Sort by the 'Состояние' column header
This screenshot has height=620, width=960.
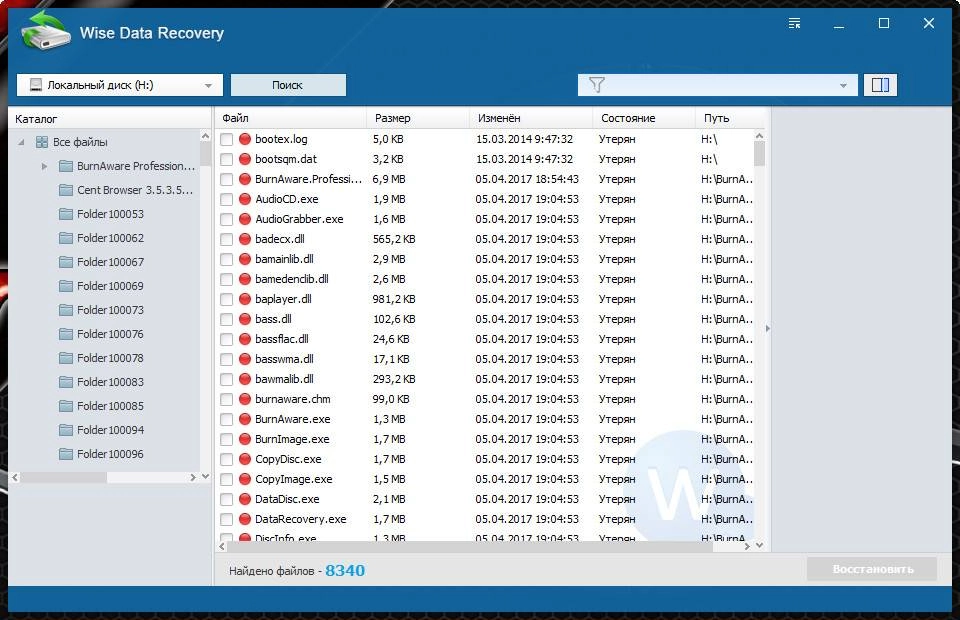(x=644, y=118)
